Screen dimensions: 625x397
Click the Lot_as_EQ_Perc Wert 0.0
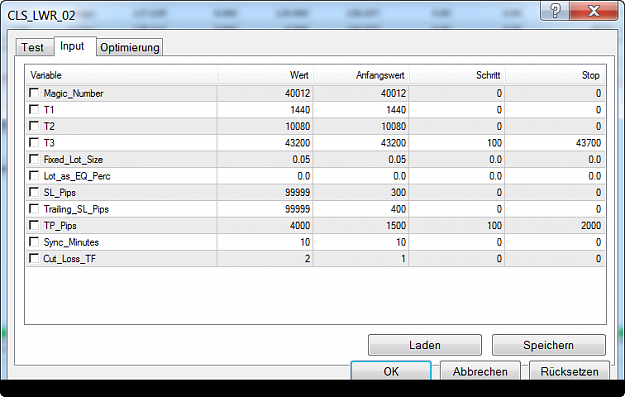[x=304, y=176]
